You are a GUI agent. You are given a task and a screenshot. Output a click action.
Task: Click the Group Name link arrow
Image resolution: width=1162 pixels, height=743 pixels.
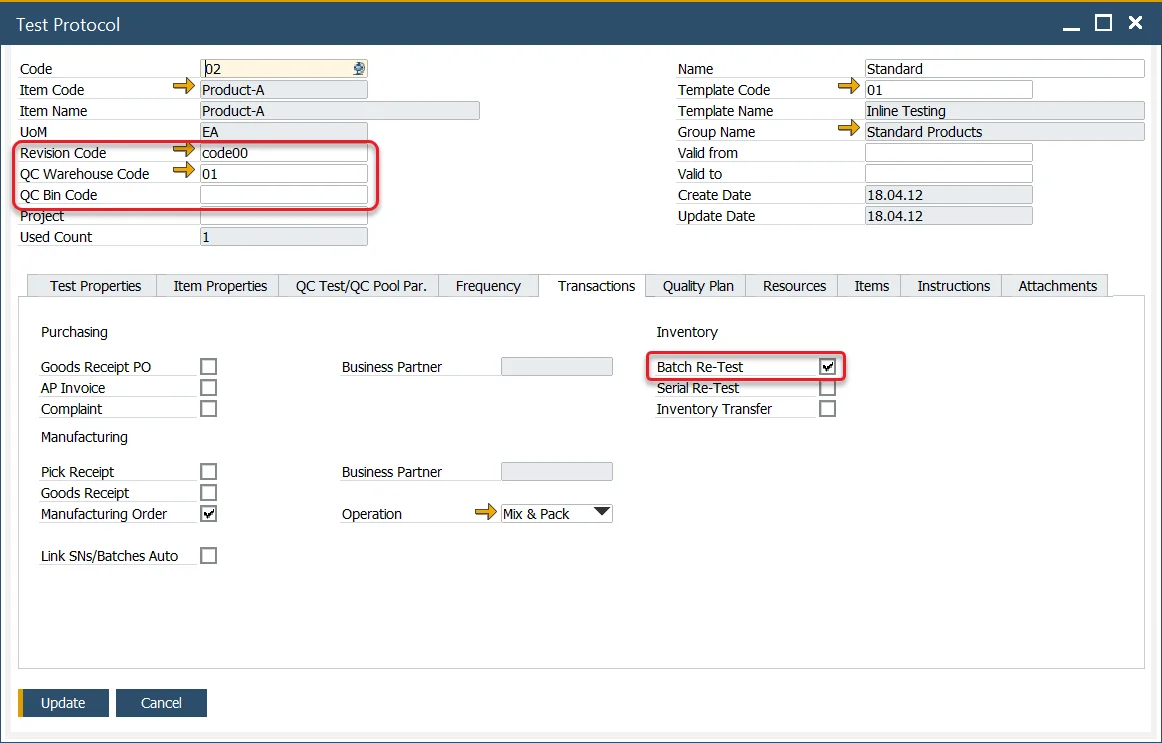[x=849, y=130]
